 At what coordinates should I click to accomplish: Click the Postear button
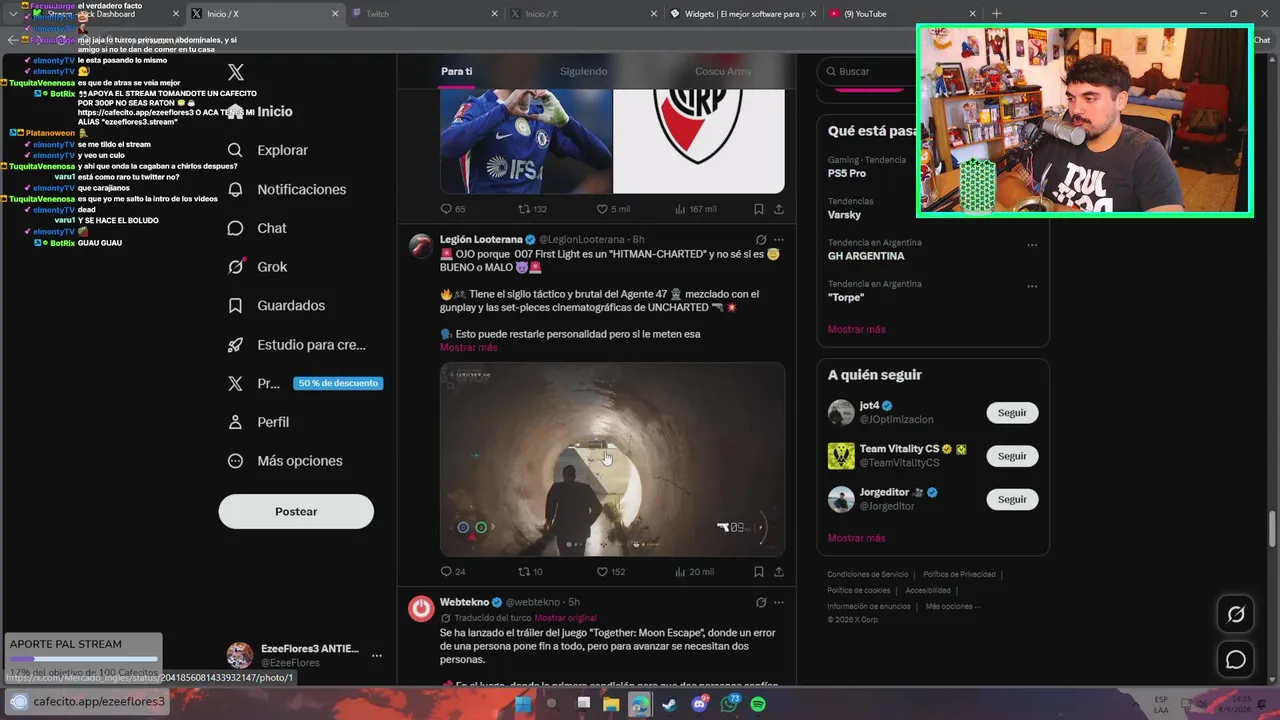coord(296,511)
